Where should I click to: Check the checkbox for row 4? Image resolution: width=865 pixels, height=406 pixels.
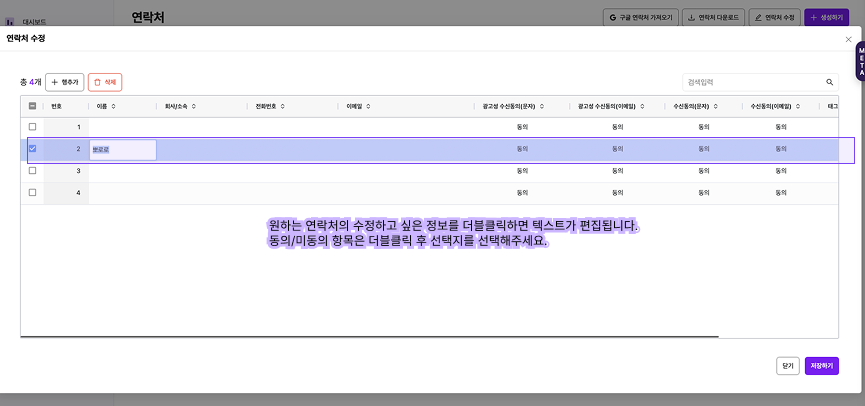32,192
